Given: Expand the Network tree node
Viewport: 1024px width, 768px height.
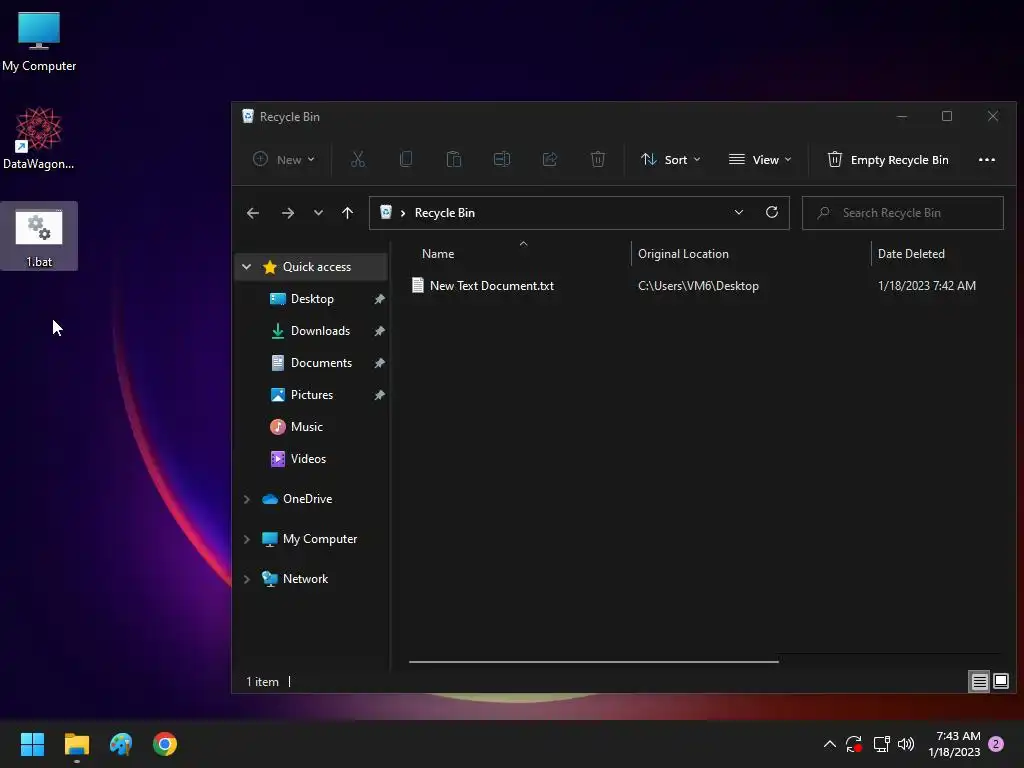Looking at the screenshot, I should pos(246,579).
